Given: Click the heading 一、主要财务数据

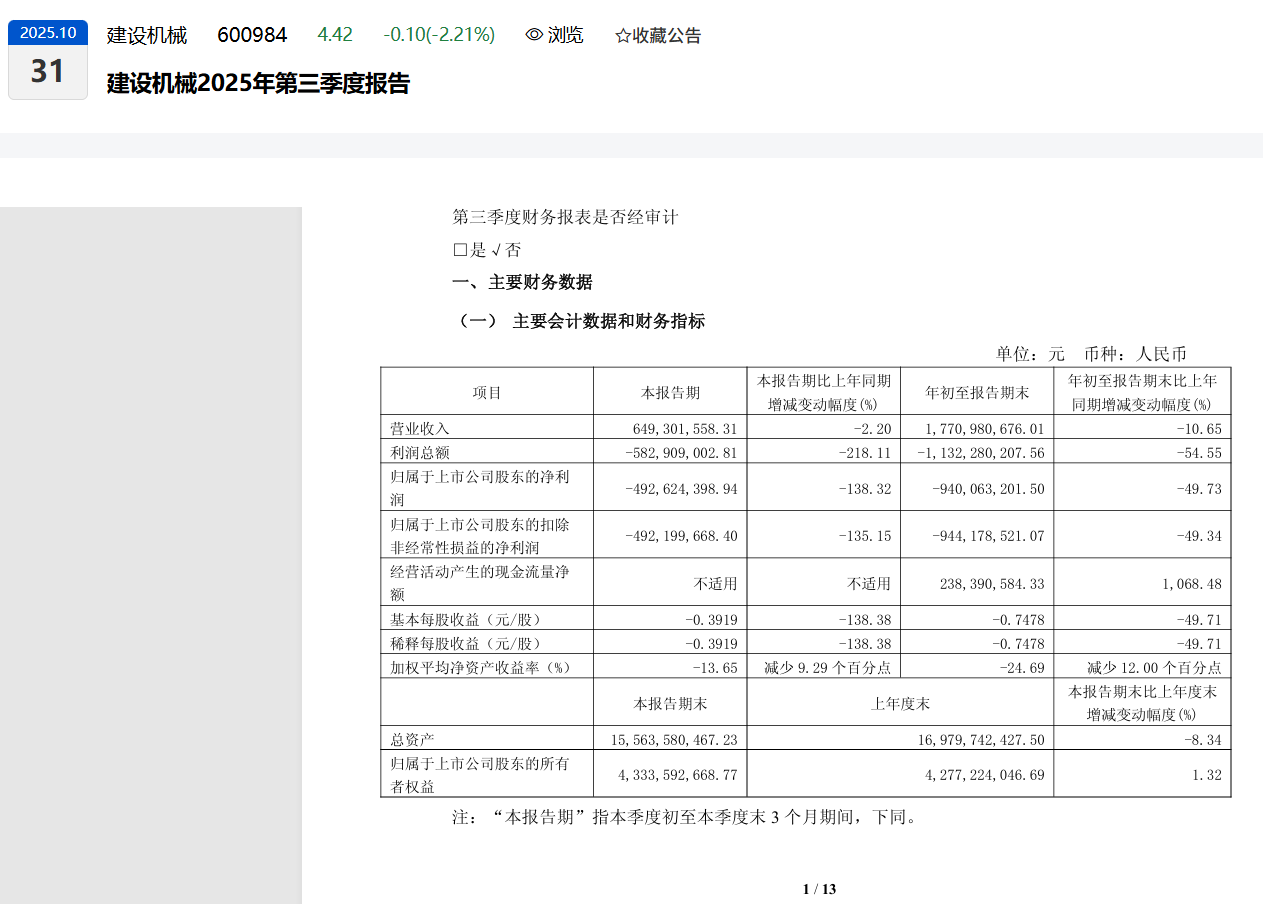Looking at the screenshot, I should point(522,283).
